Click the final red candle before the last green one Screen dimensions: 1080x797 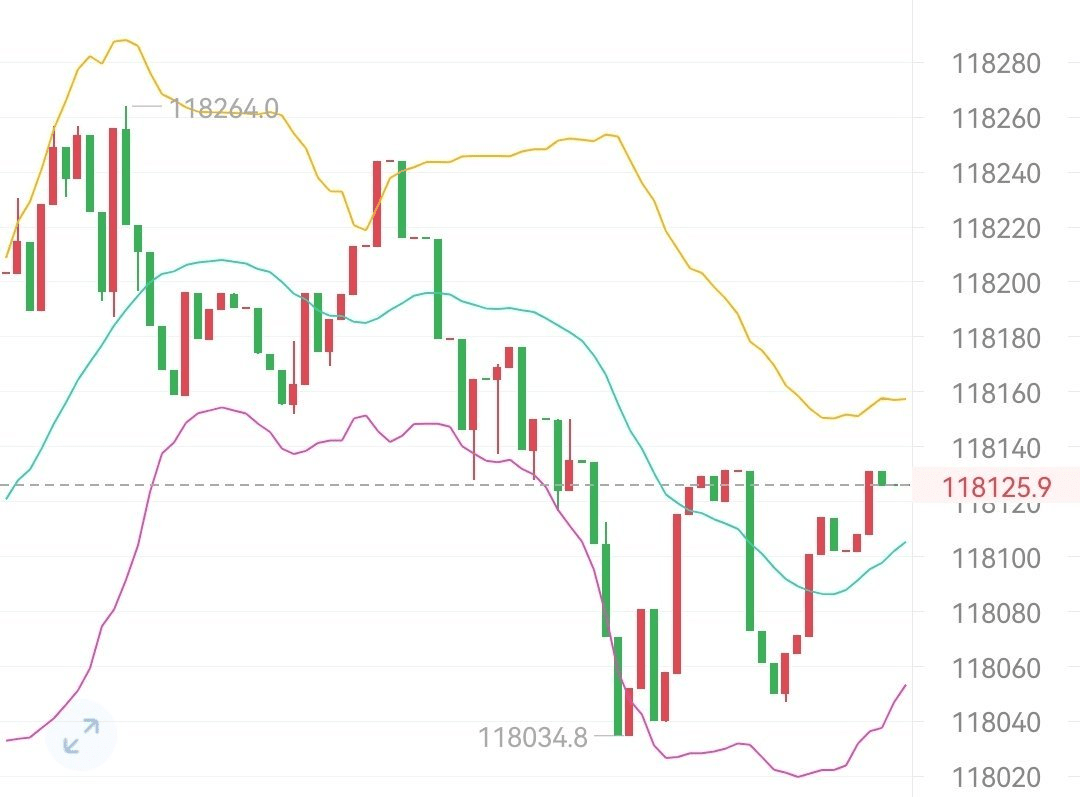click(x=869, y=503)
